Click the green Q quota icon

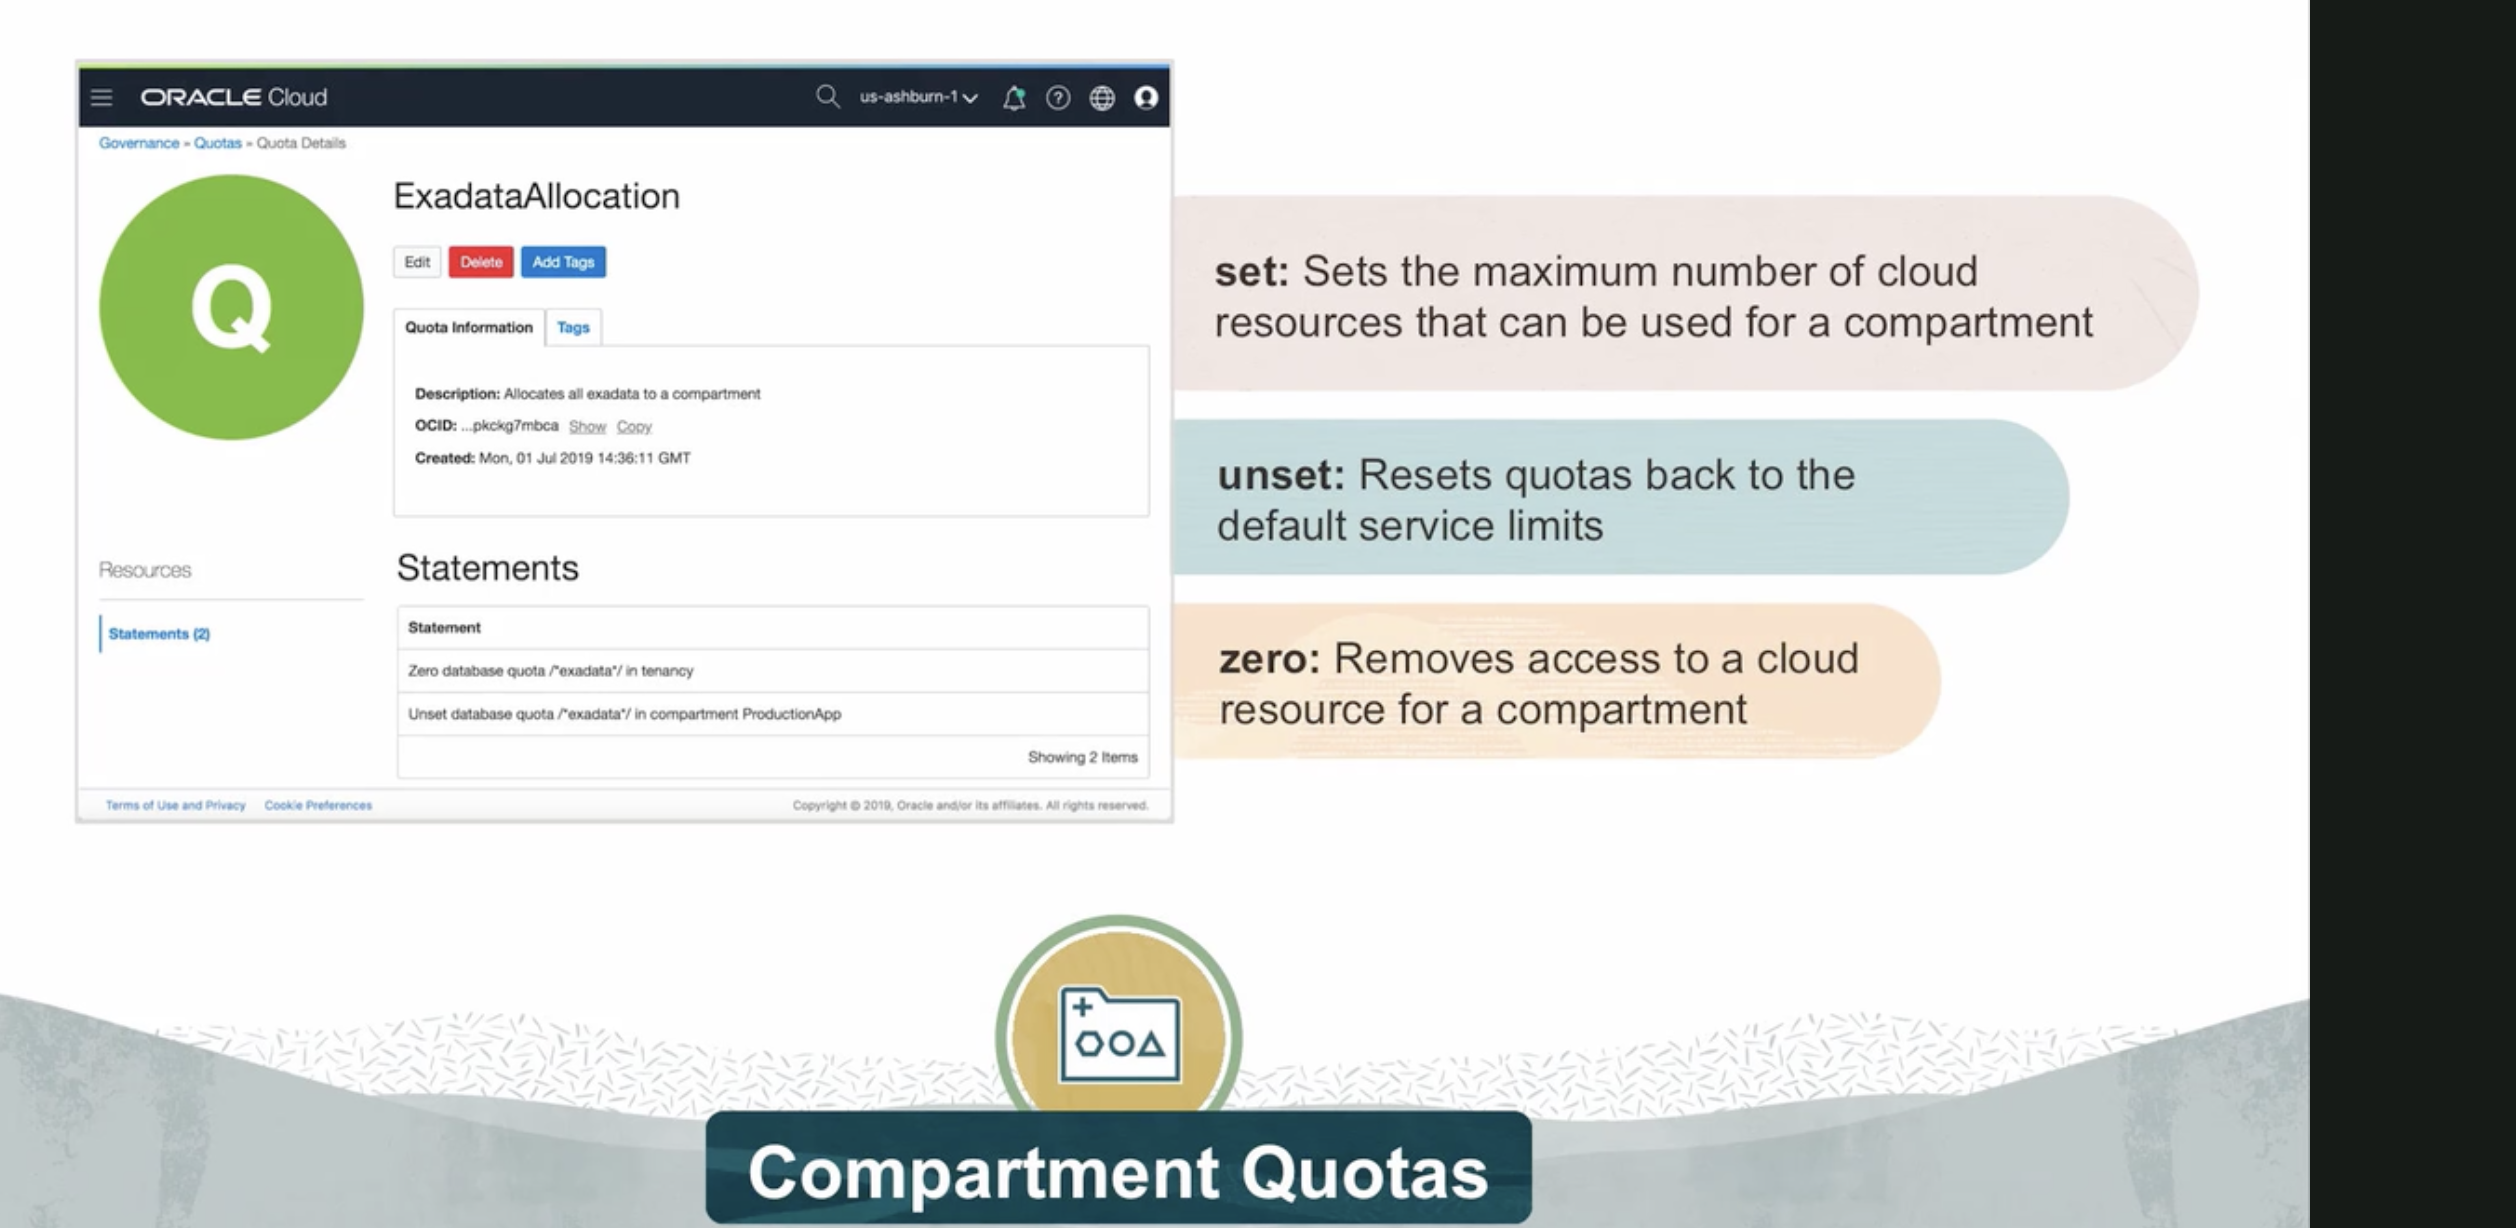[231, 307]
